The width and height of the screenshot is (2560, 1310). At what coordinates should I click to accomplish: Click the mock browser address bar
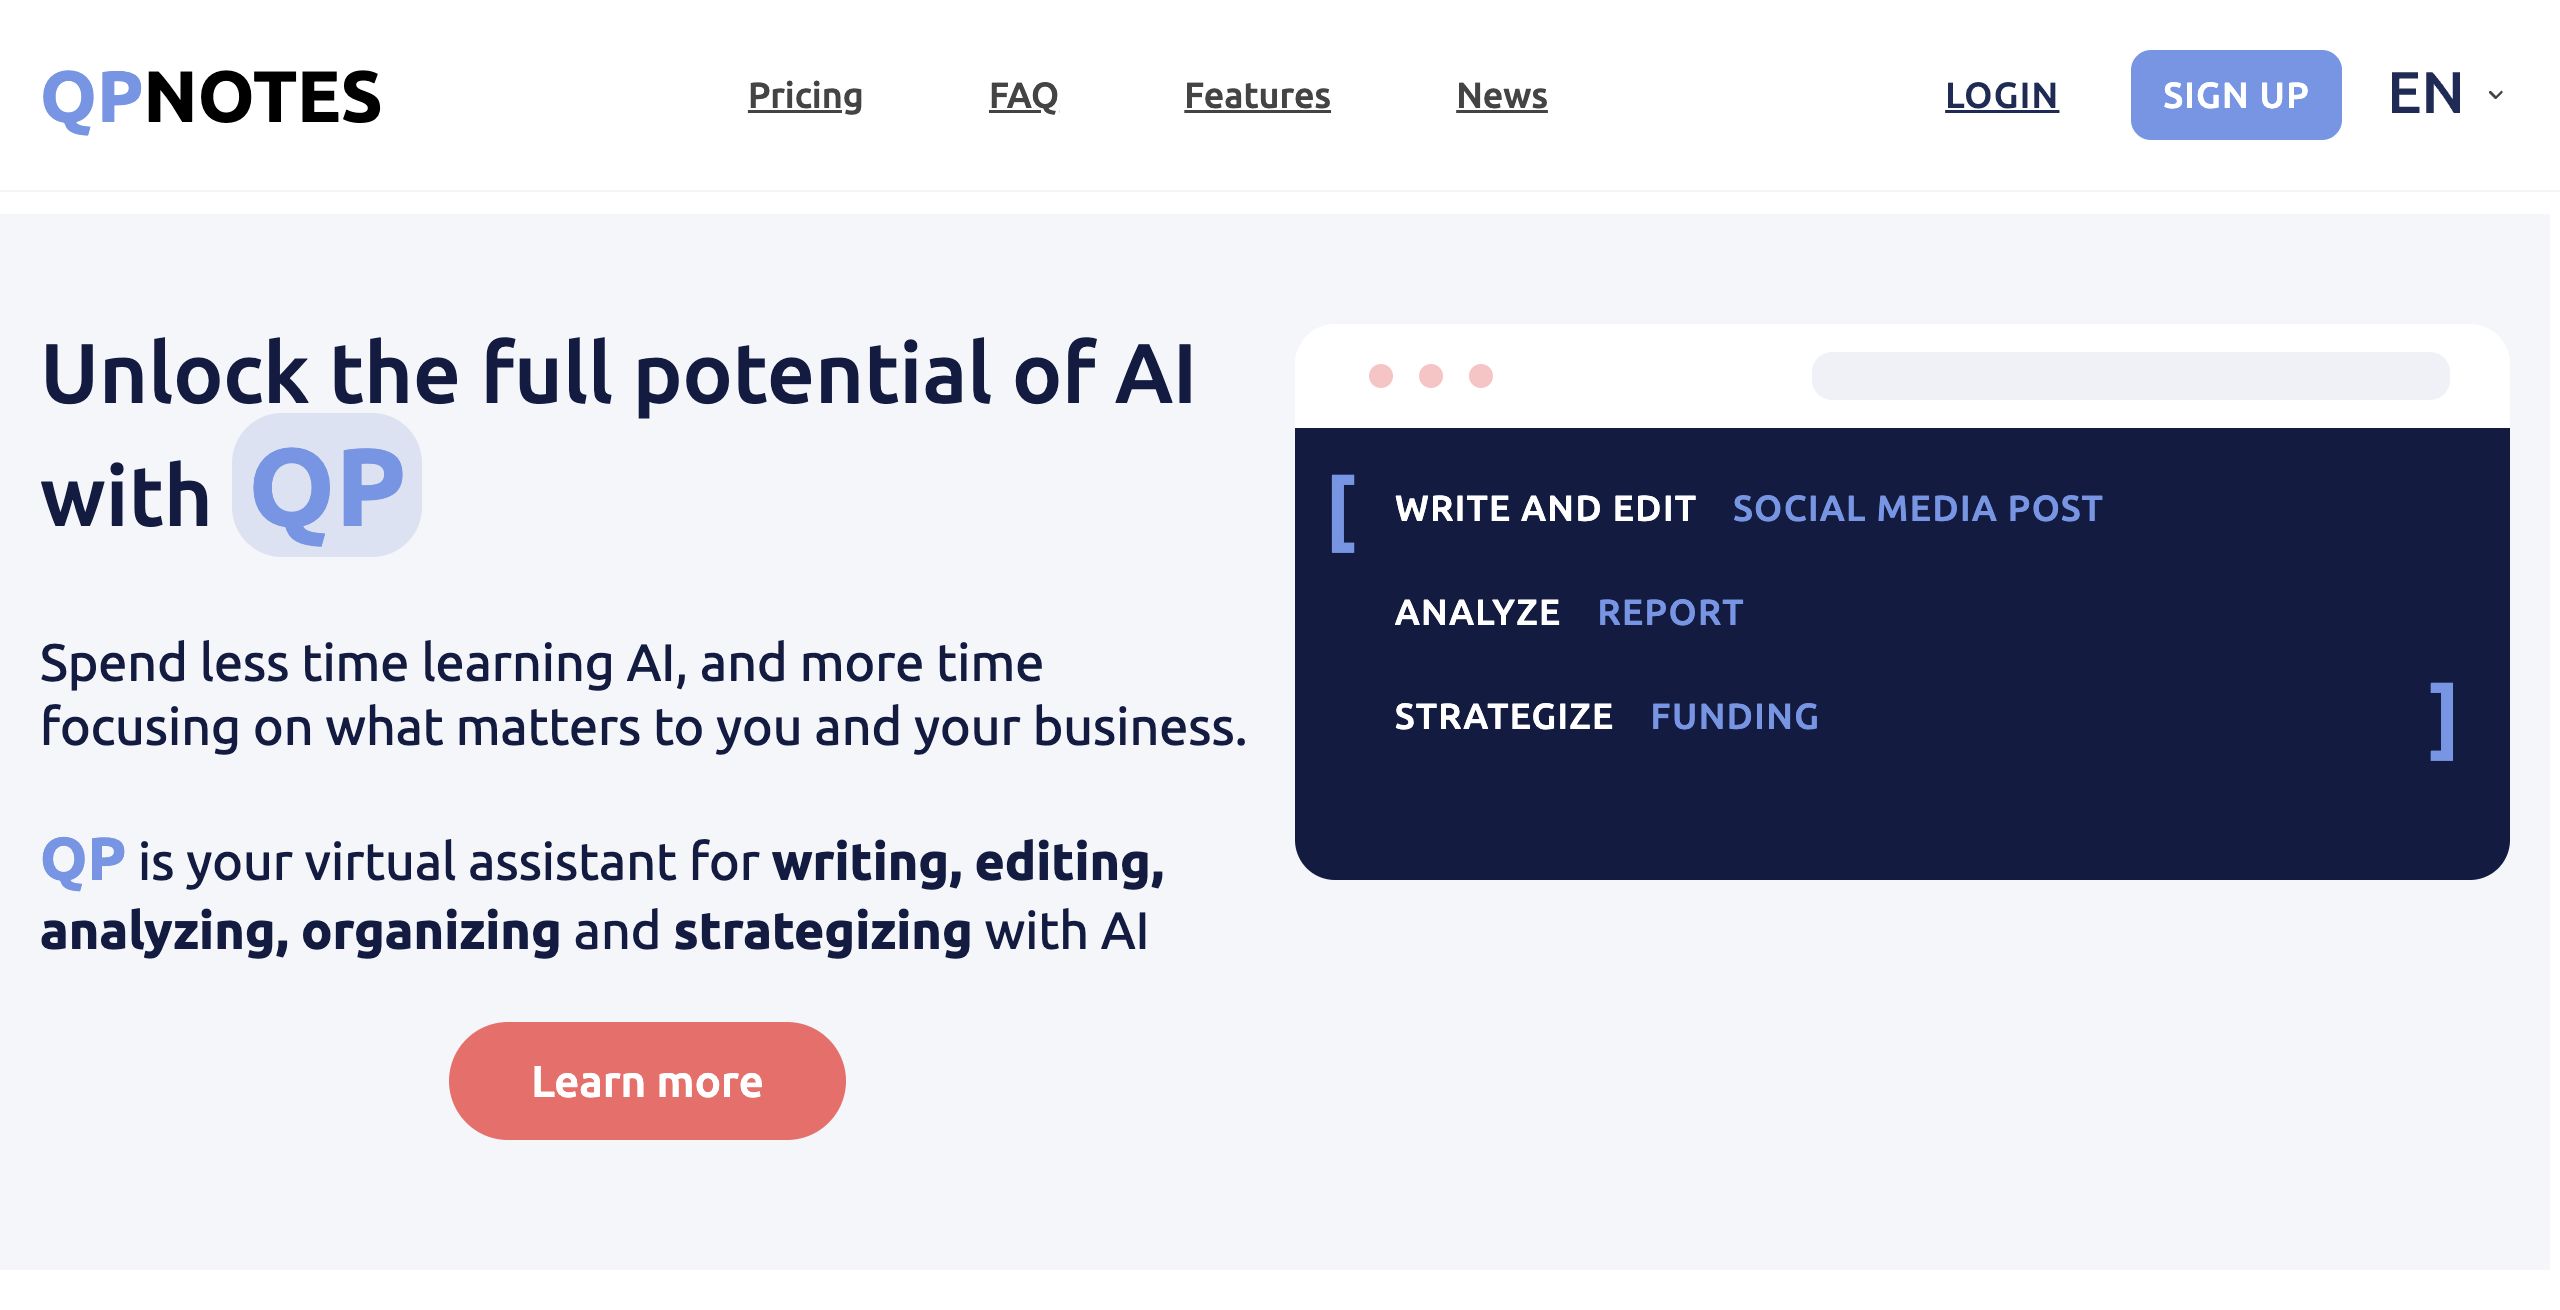[2130, 376]
